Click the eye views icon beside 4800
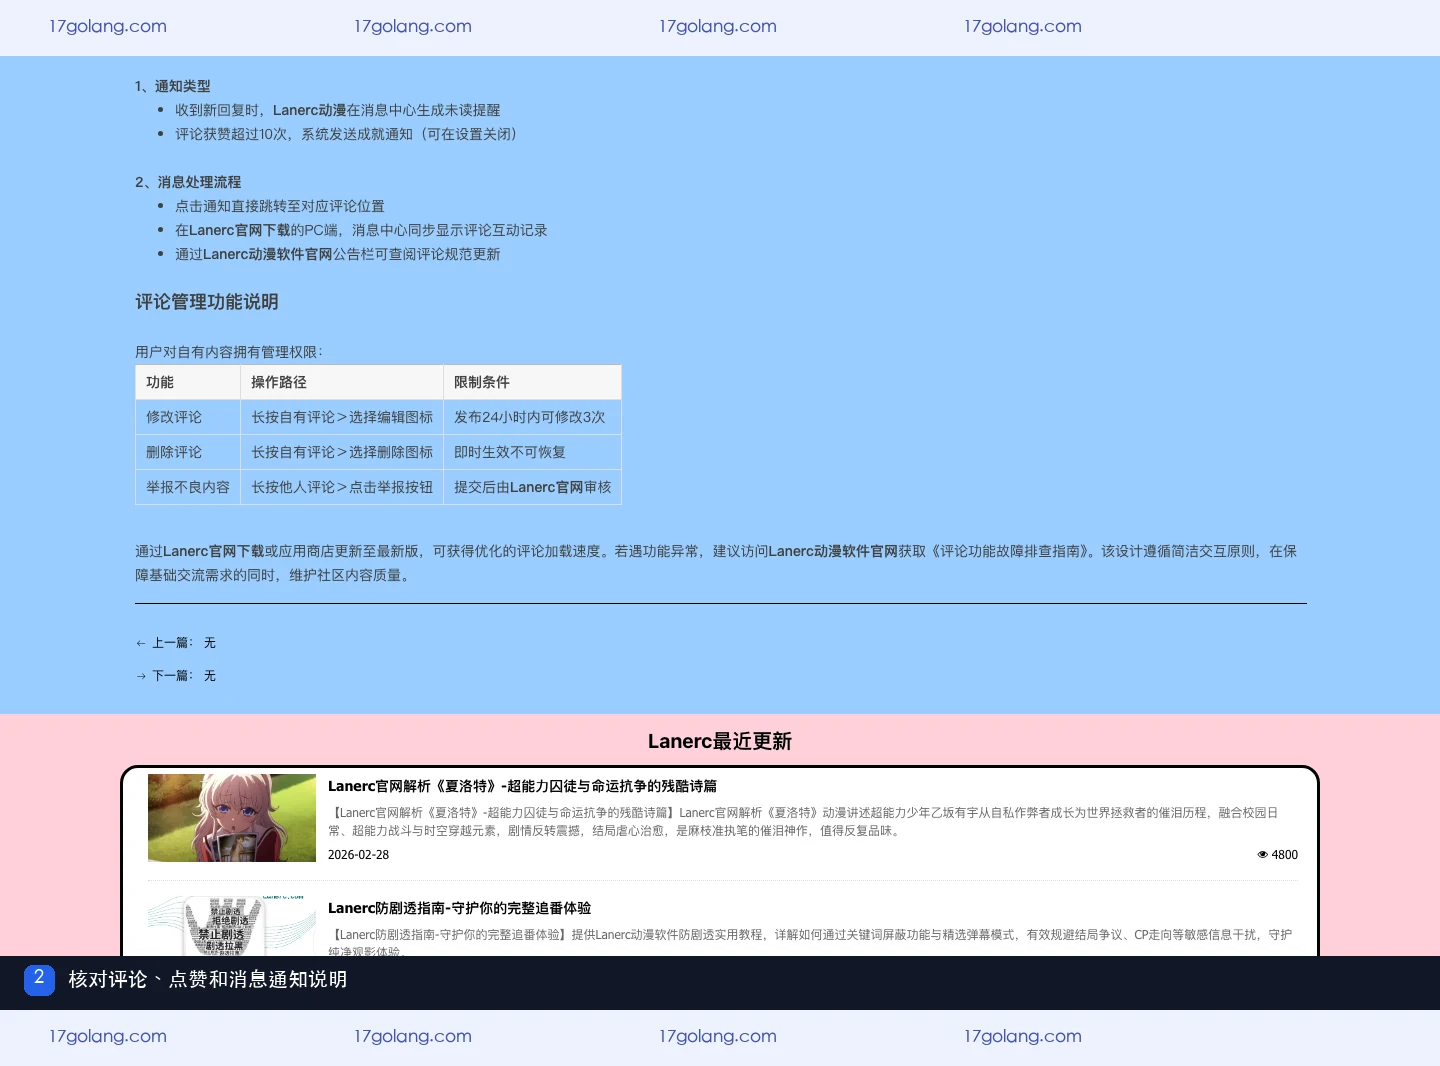 click(1262, 855)
